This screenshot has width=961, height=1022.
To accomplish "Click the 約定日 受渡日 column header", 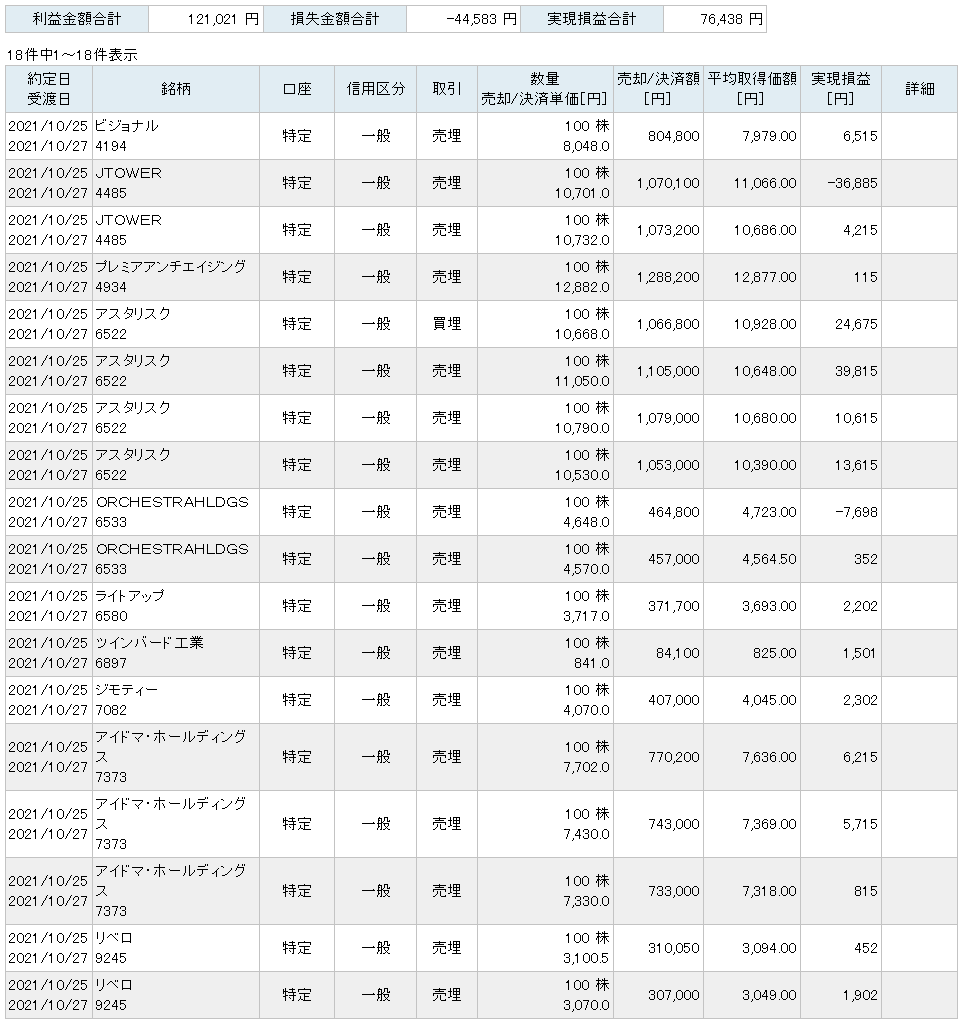I will coord(49,89).
